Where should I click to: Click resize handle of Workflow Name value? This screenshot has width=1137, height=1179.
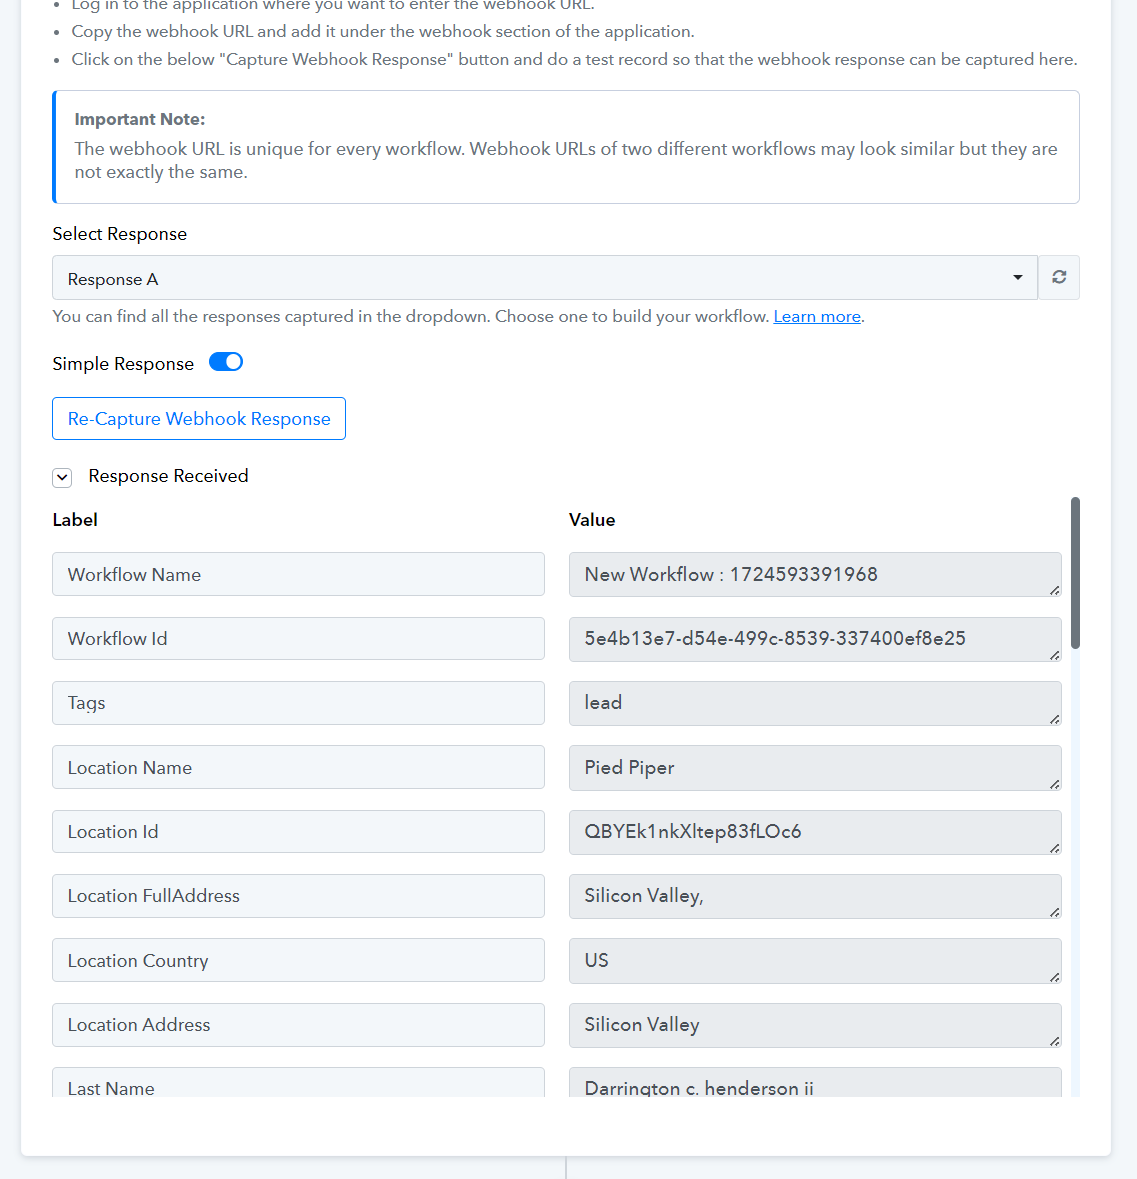pos(1054,590)
